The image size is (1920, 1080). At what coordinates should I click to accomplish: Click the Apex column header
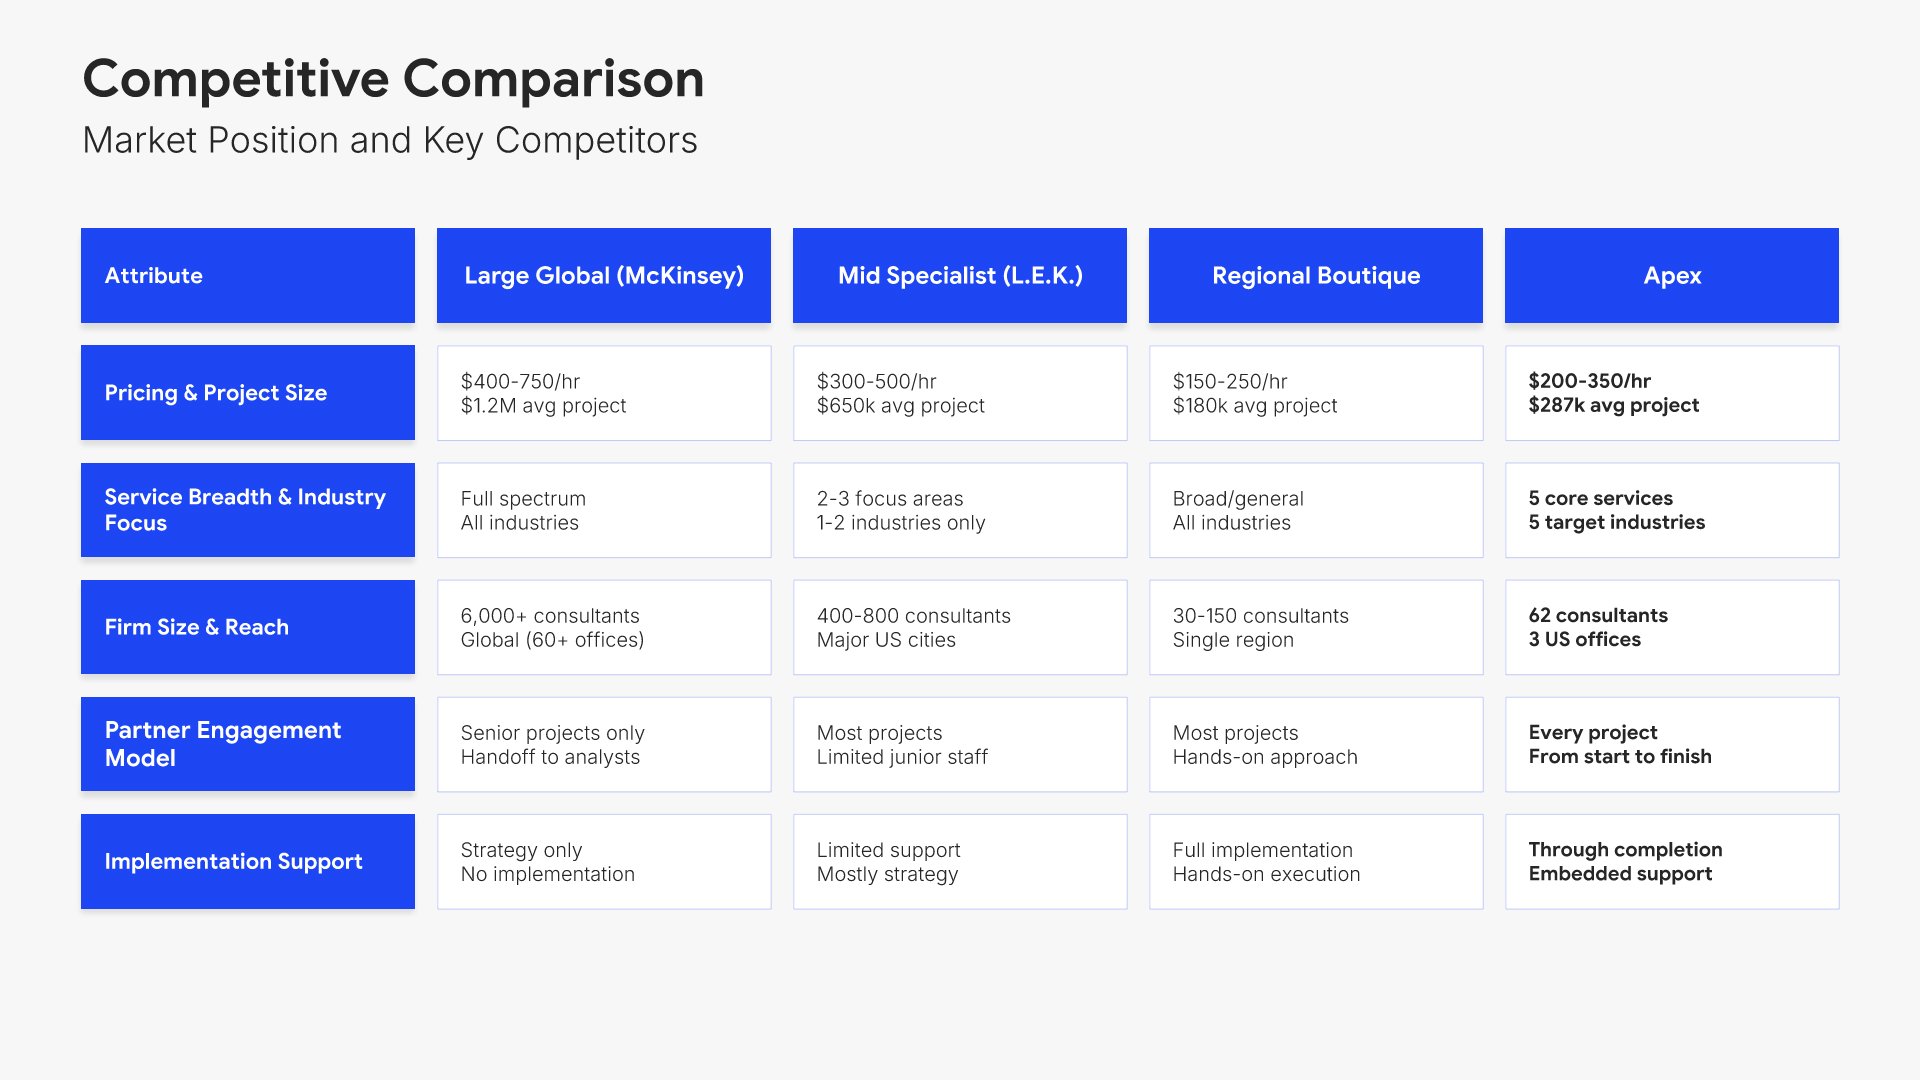[x=1671, y=275]
